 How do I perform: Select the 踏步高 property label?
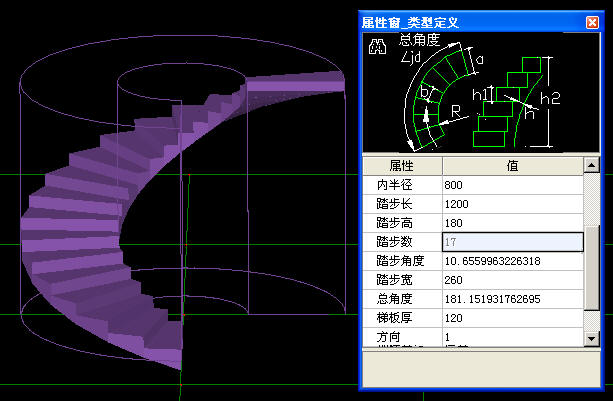tap(395, 223)
